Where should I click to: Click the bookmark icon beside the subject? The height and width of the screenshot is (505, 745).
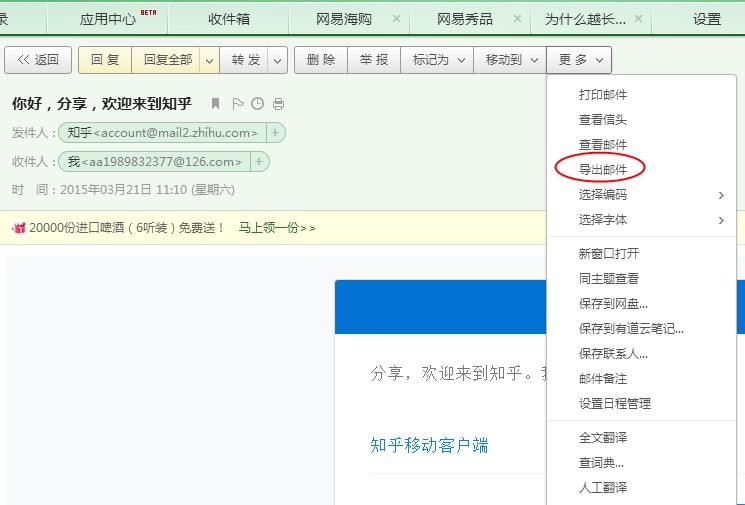215,104
